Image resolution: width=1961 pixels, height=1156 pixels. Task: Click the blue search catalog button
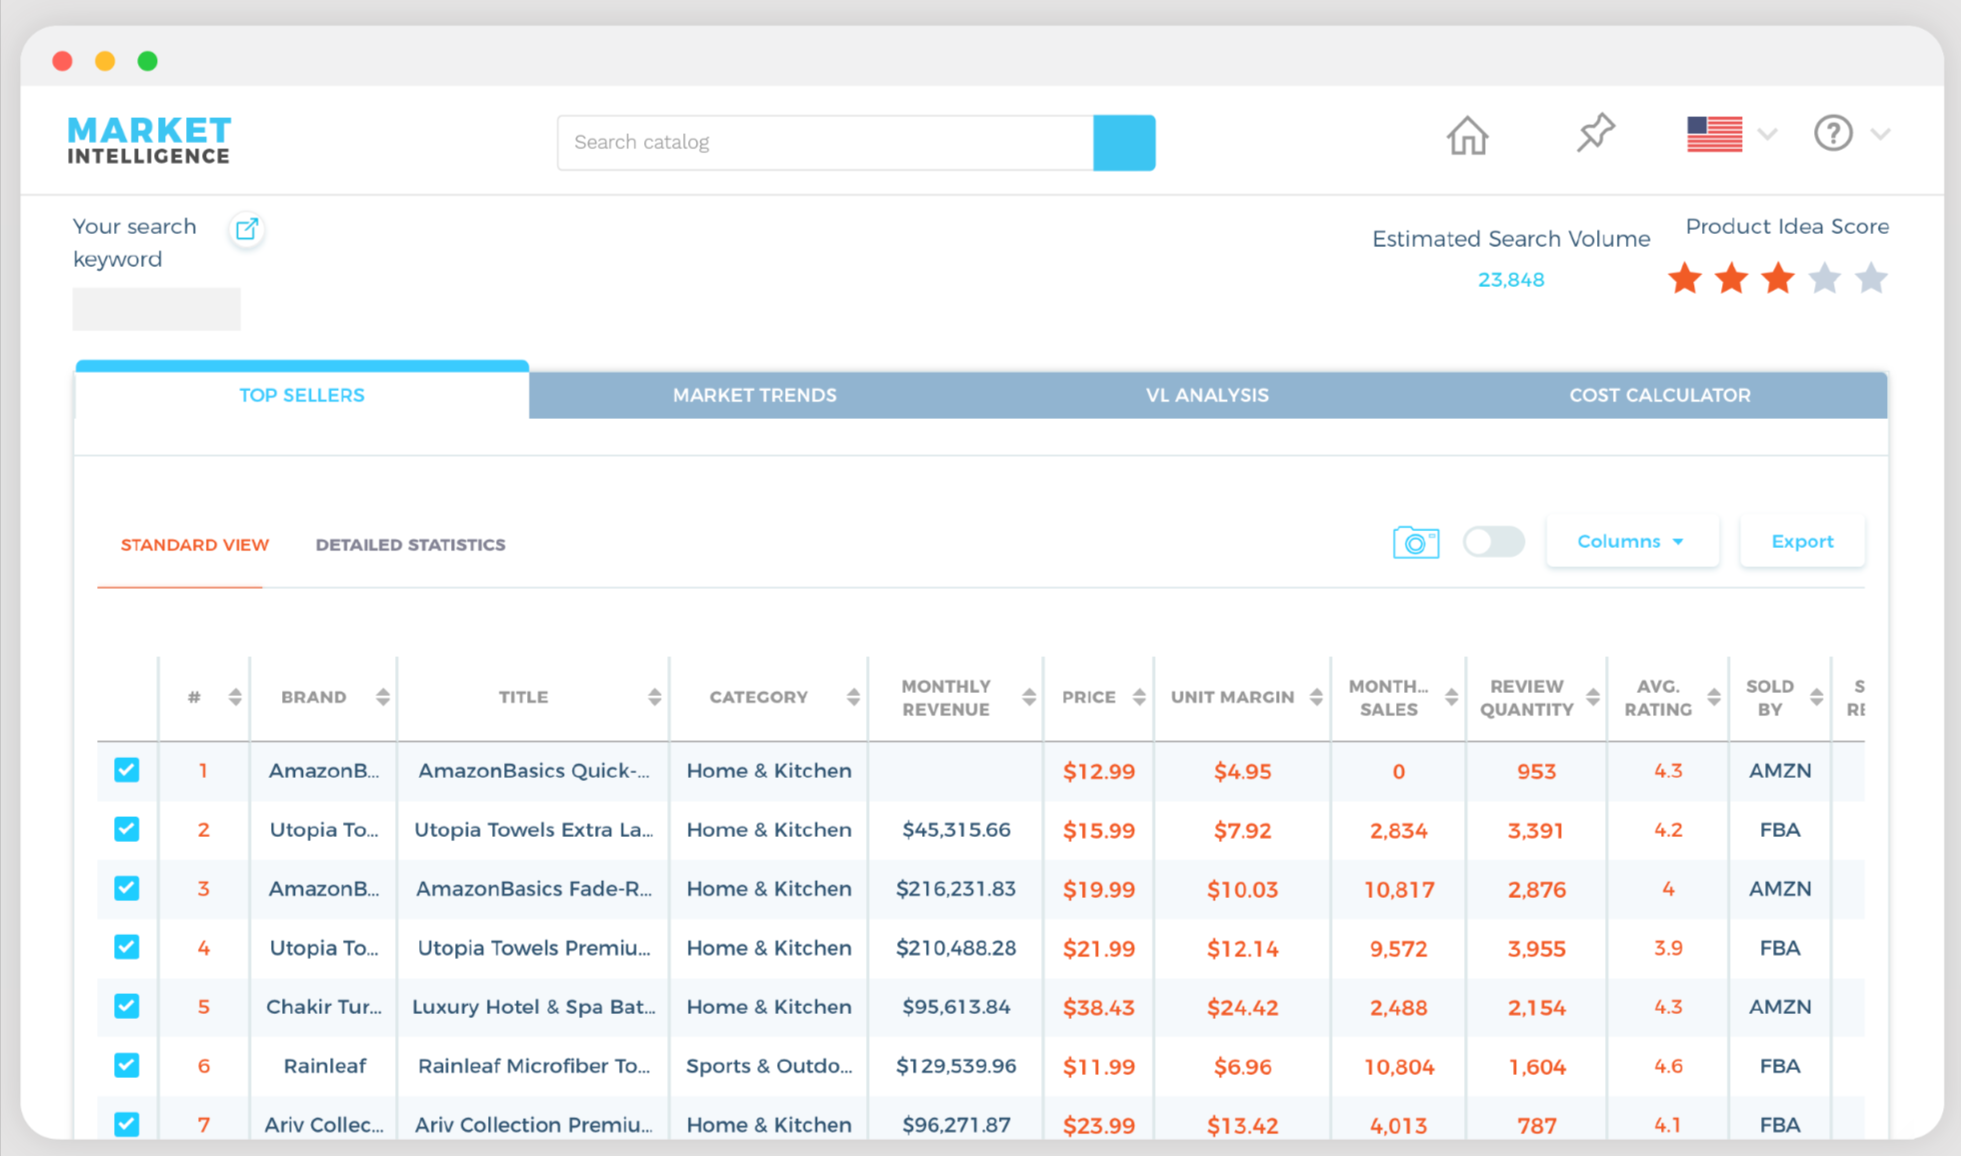1124,142
